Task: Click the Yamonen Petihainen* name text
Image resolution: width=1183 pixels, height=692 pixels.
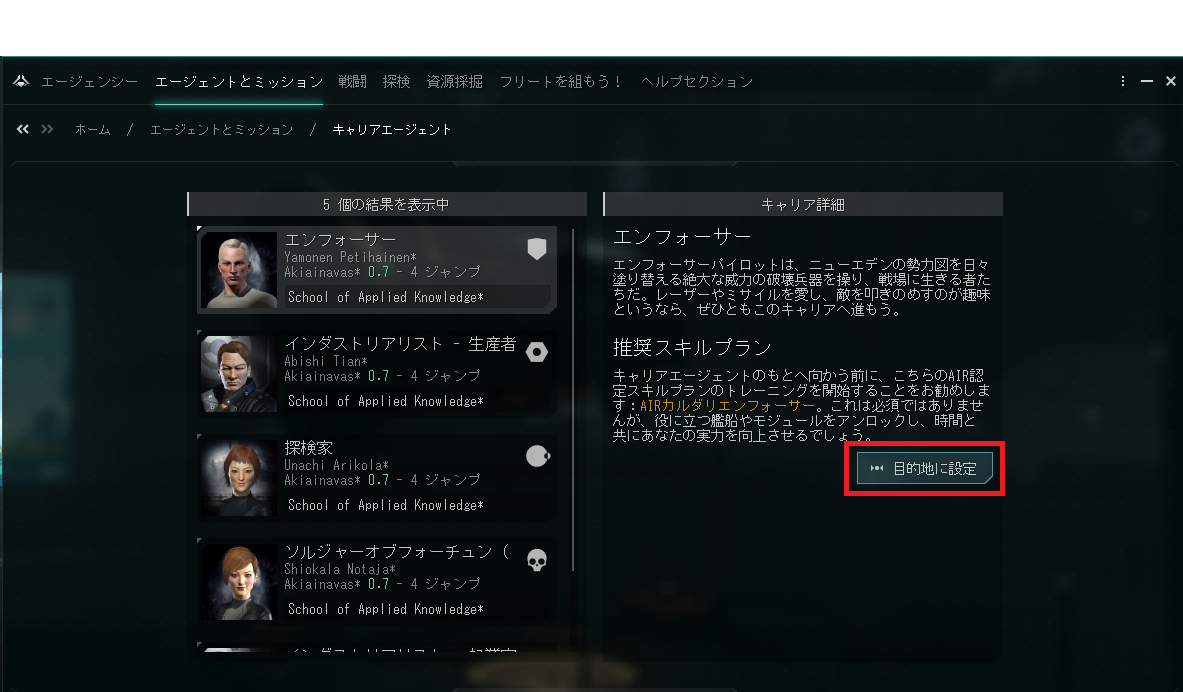Action: click(350, 257)
